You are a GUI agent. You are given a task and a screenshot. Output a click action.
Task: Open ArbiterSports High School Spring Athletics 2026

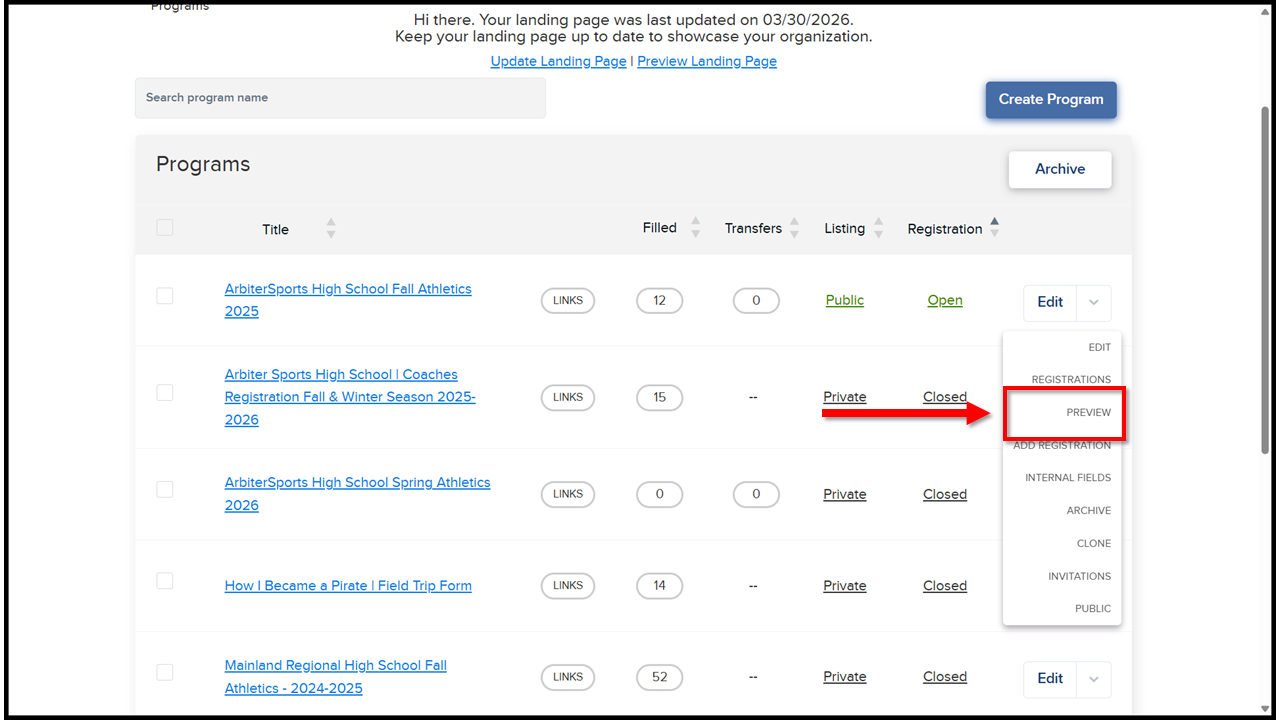(357, 494)
